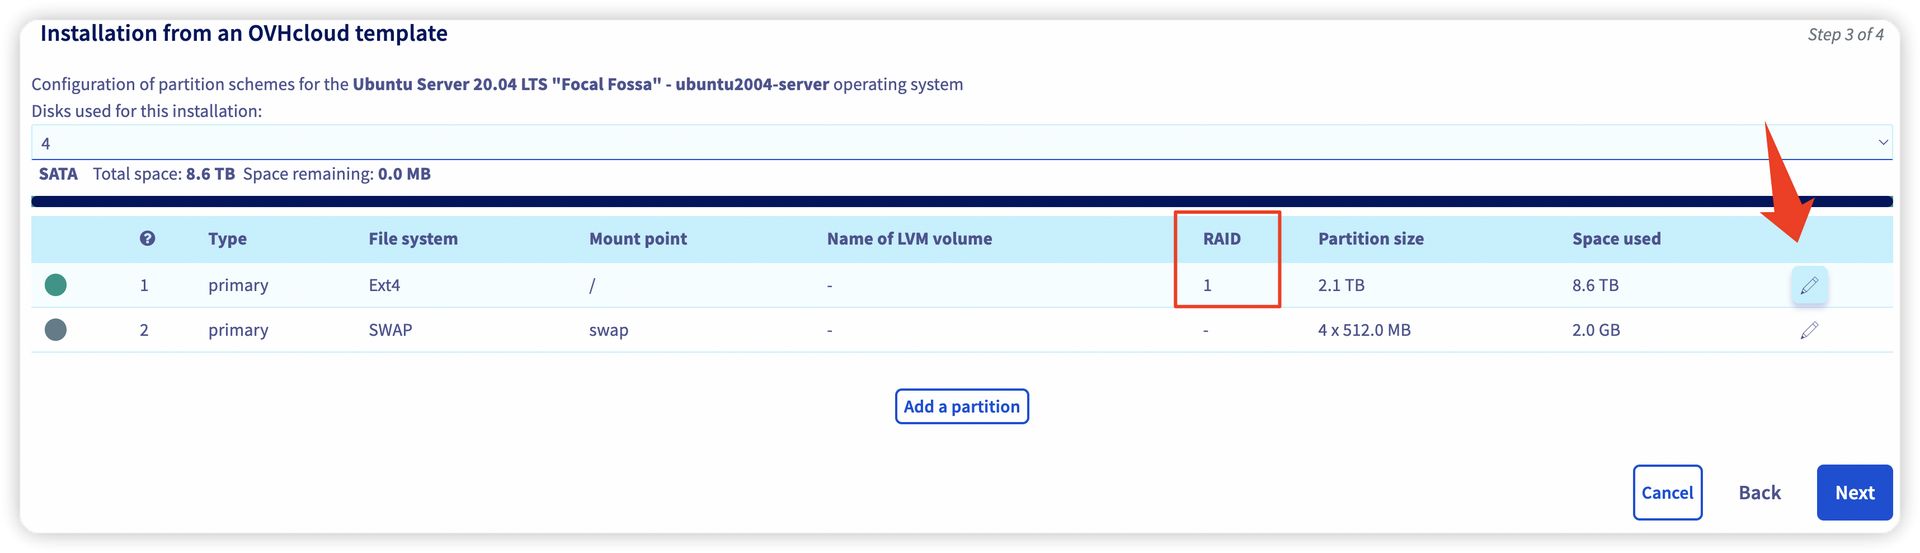
Task: Open the disks used dropdown showing 4
Action: (x=962, y=142)
